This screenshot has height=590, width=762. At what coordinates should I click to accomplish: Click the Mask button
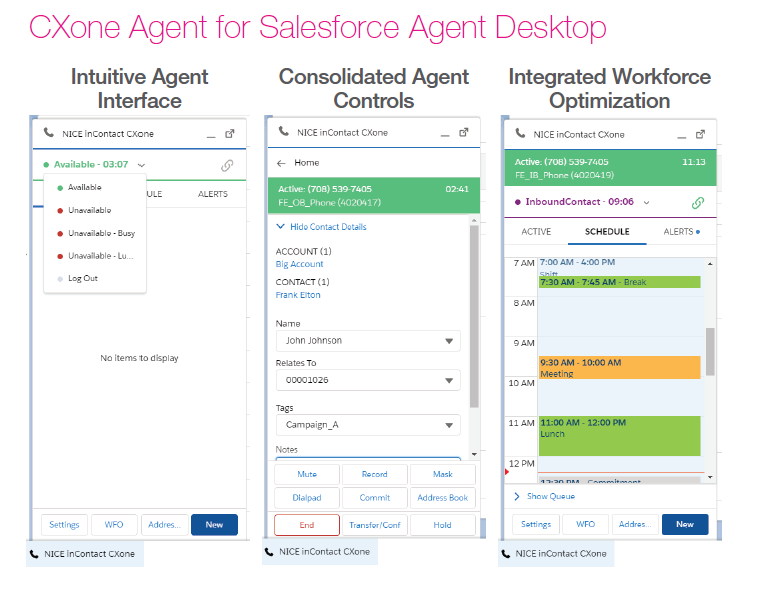pos(443,474)
